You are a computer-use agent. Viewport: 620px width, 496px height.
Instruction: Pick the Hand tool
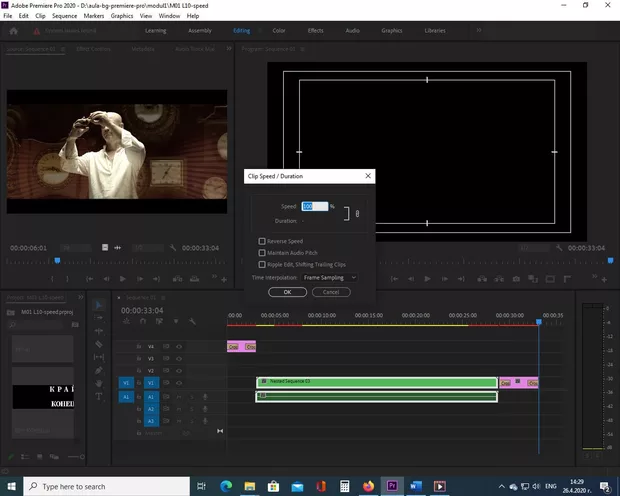pos(99,383)
